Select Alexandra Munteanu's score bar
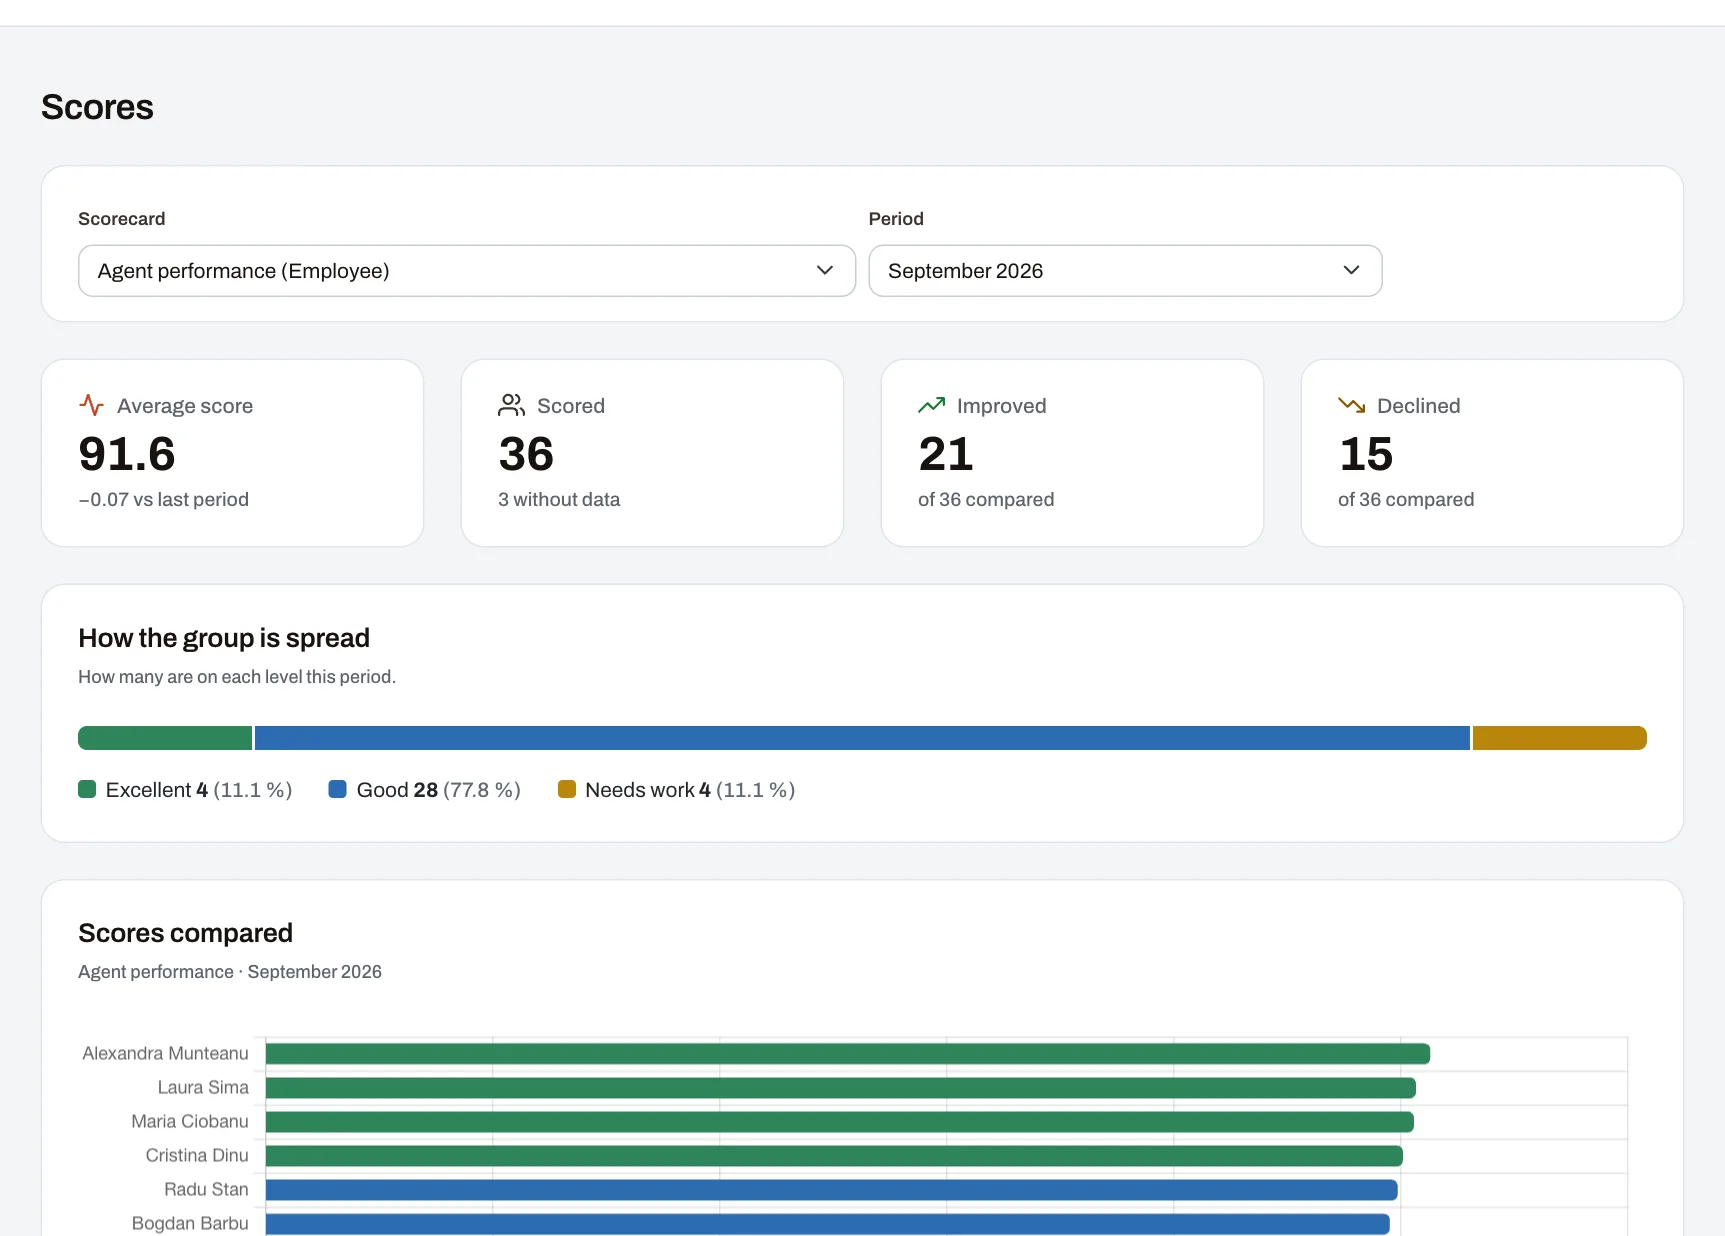 [848, 1054]
